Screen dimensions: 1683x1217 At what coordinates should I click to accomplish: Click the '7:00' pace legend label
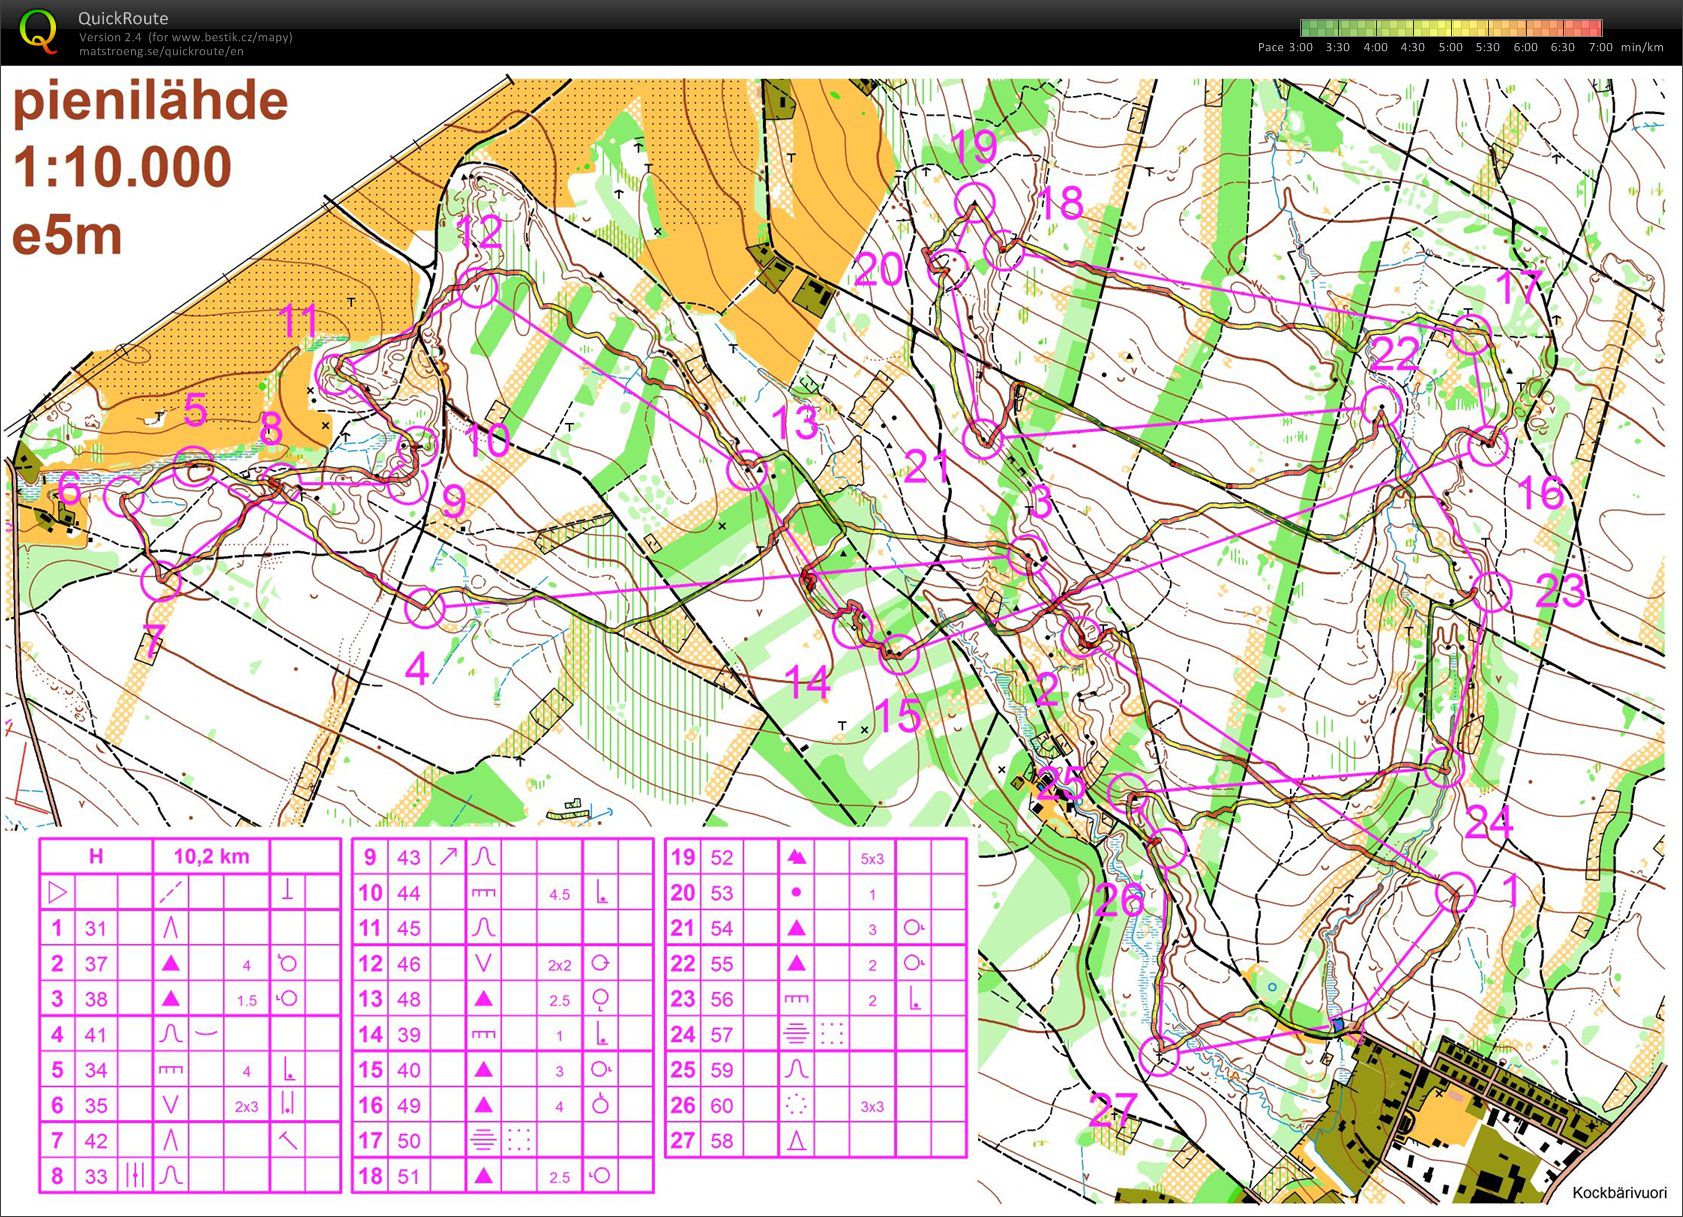(x=1600, y=47)
